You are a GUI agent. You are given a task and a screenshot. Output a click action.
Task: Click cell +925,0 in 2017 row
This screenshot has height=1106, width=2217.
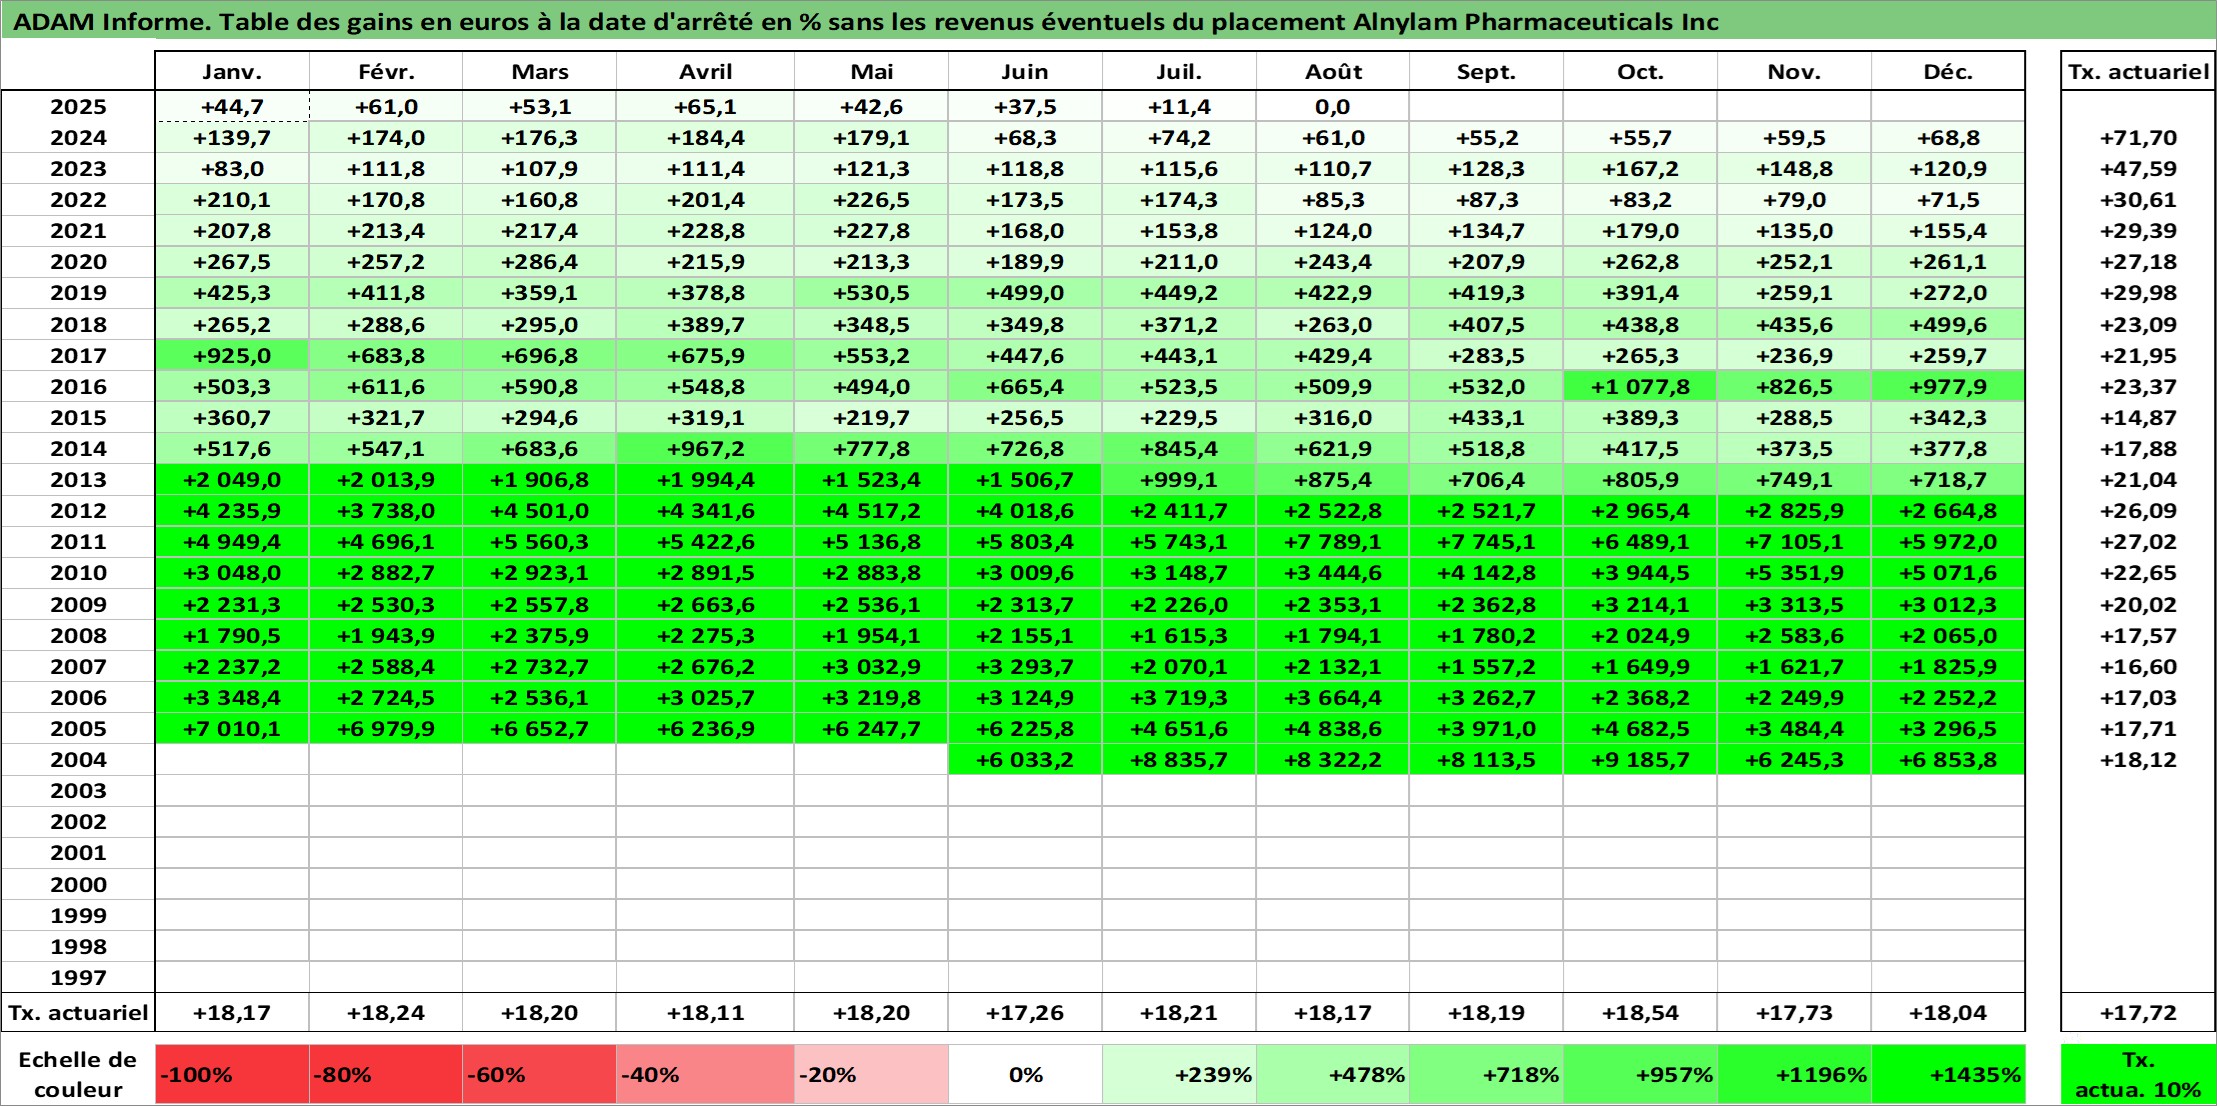[x=232, y=355]
